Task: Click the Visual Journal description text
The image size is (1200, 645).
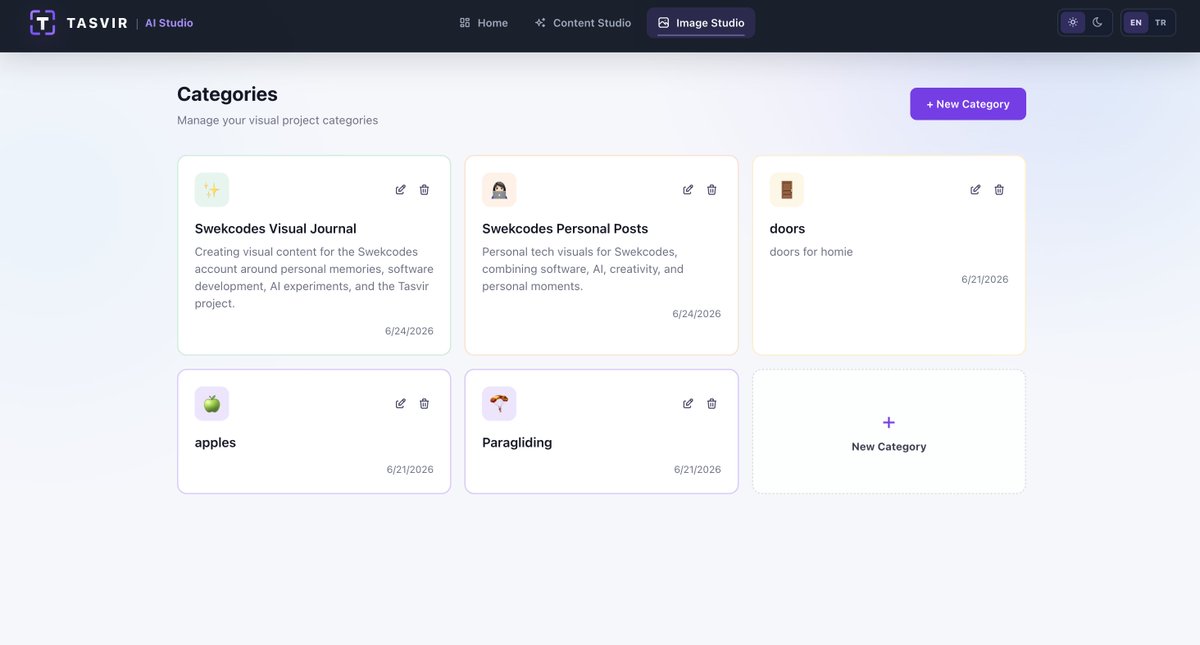Action: 314,278
